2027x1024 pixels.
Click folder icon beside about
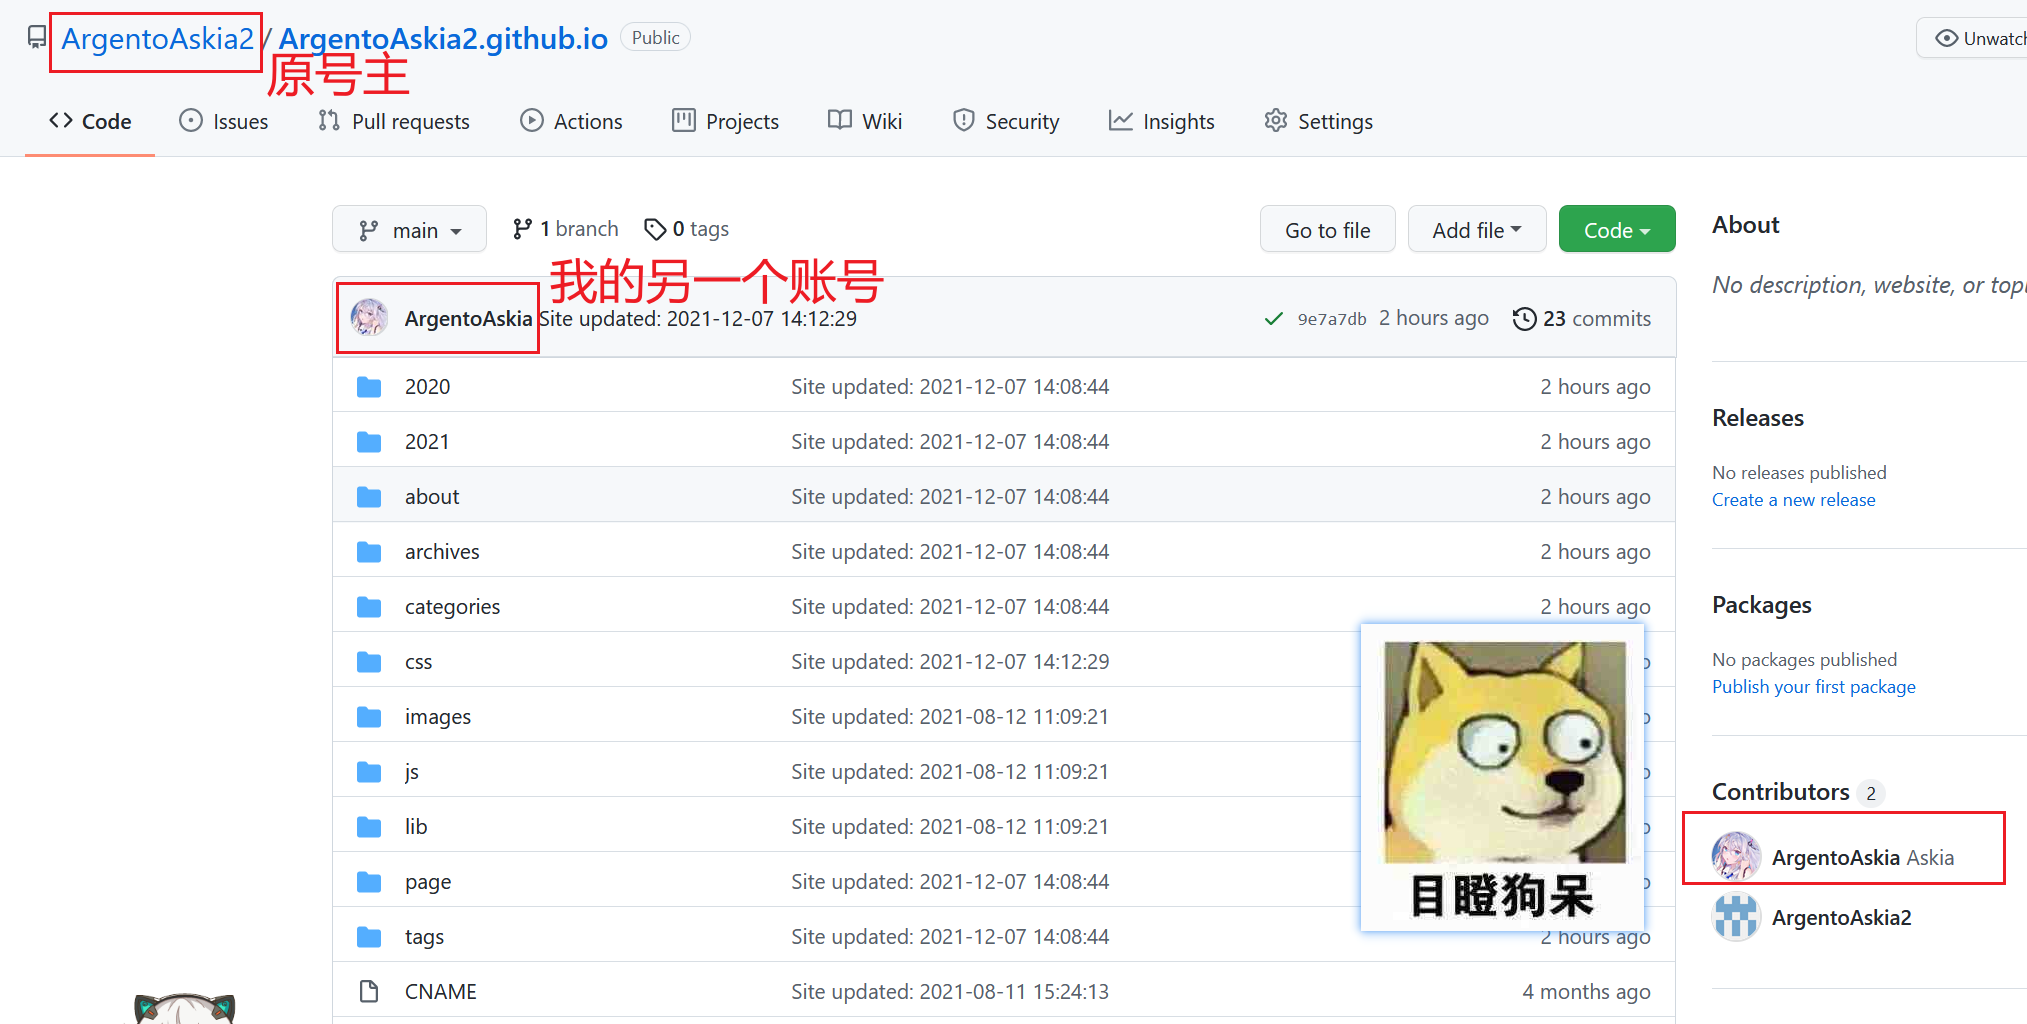[x=369, y=497]
